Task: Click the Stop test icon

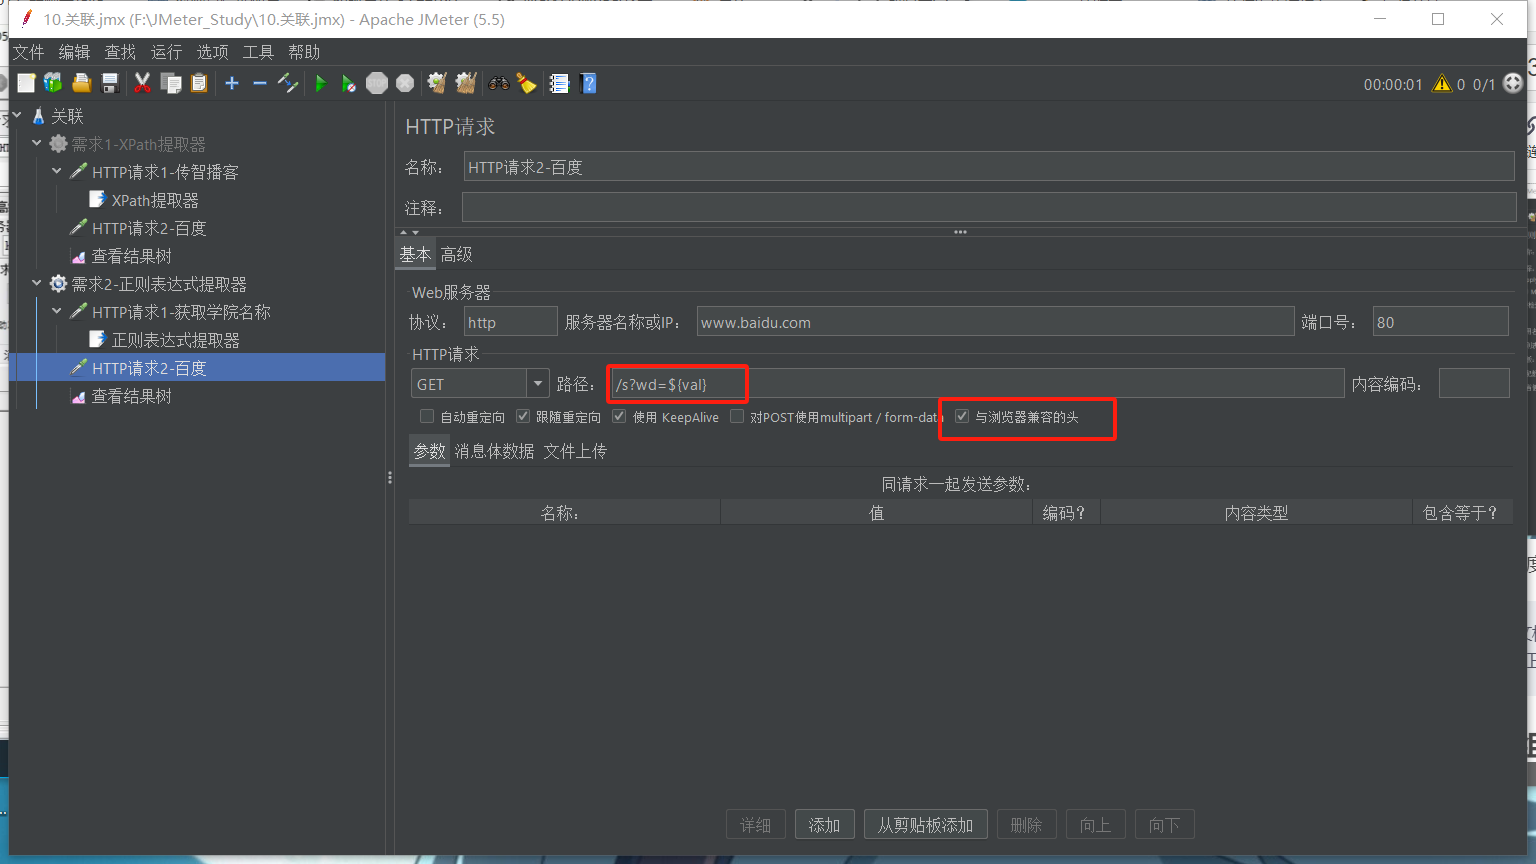Action: coord(377,83)
